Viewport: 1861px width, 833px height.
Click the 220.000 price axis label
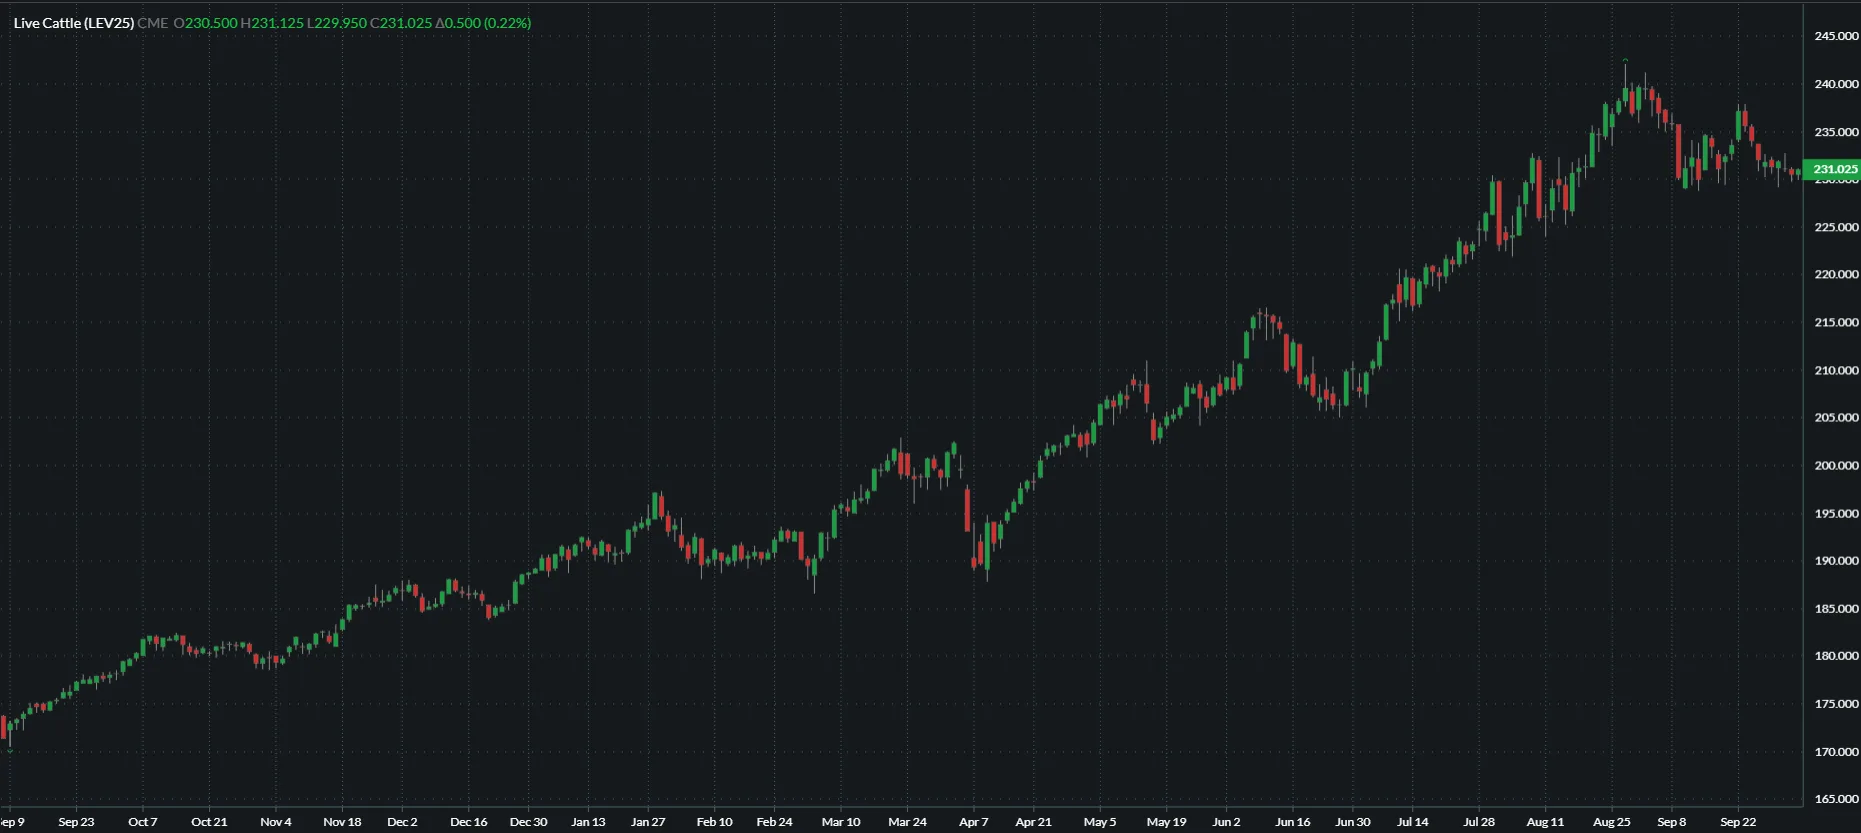tap(1836, 275)
